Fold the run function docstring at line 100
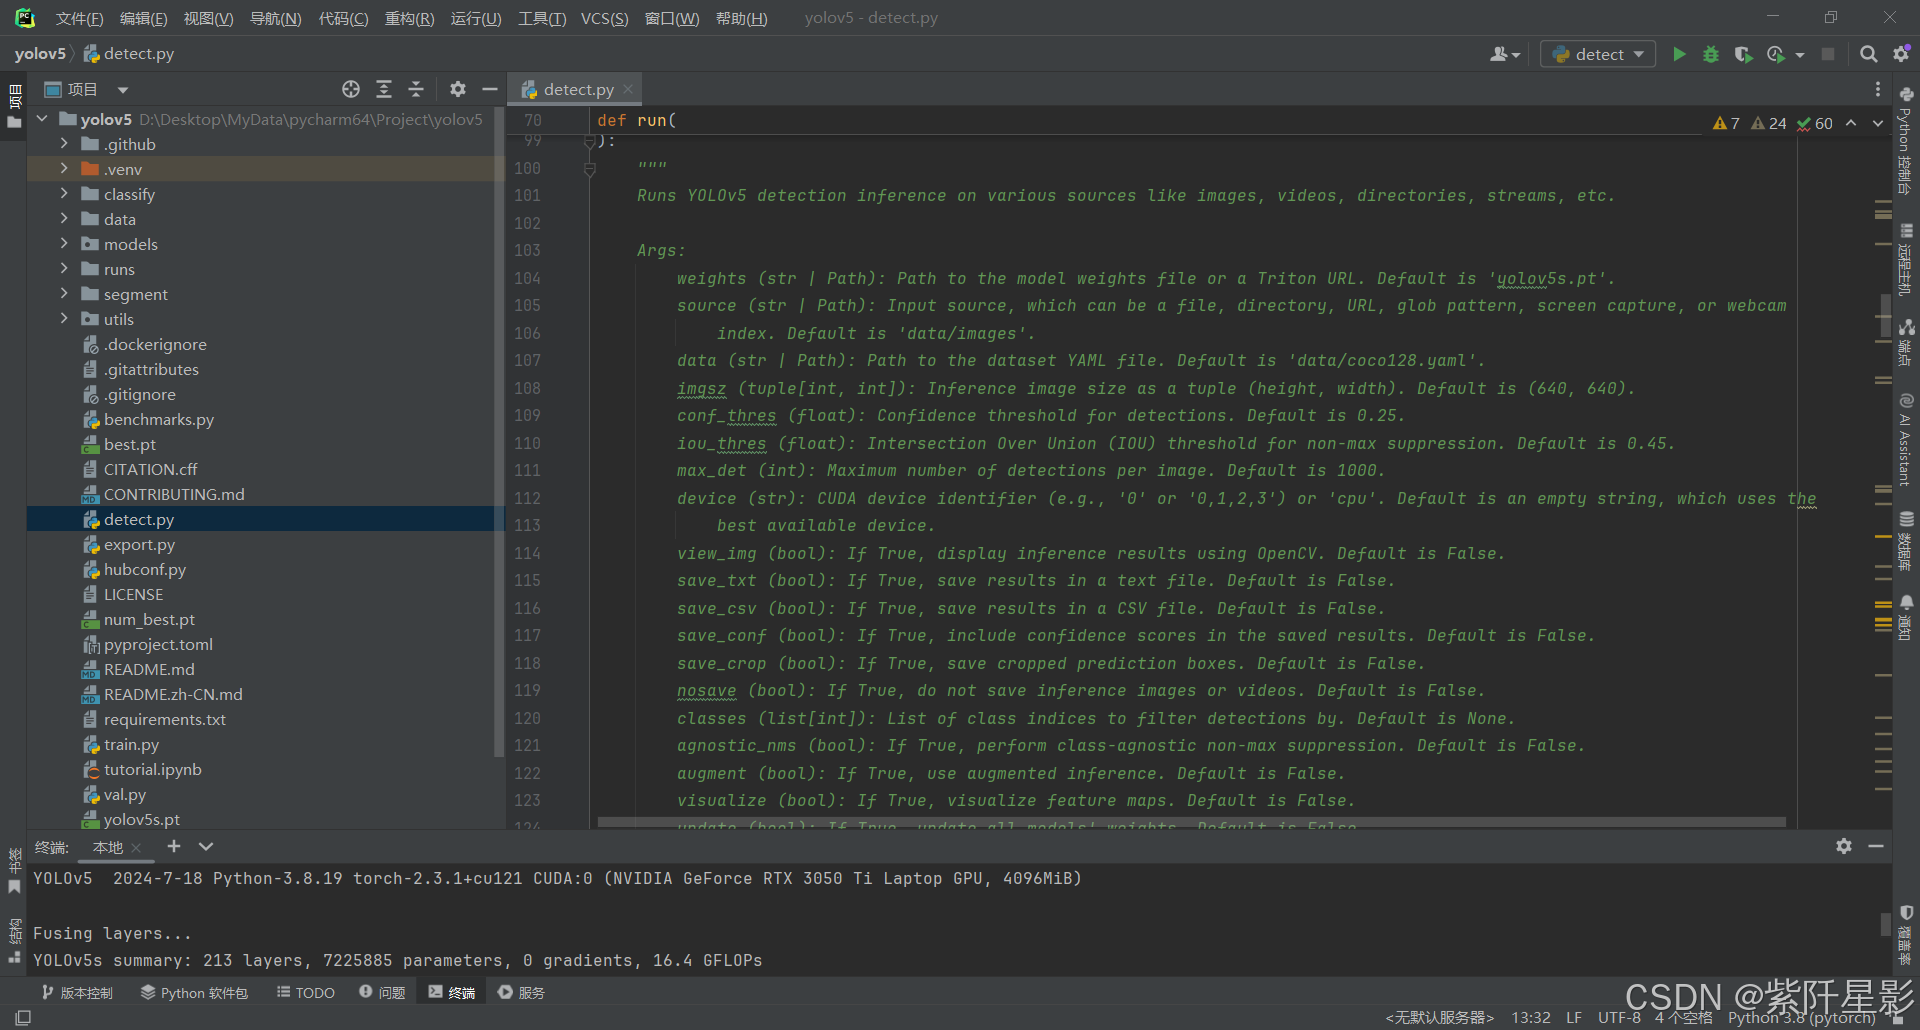 click(590, 169)
